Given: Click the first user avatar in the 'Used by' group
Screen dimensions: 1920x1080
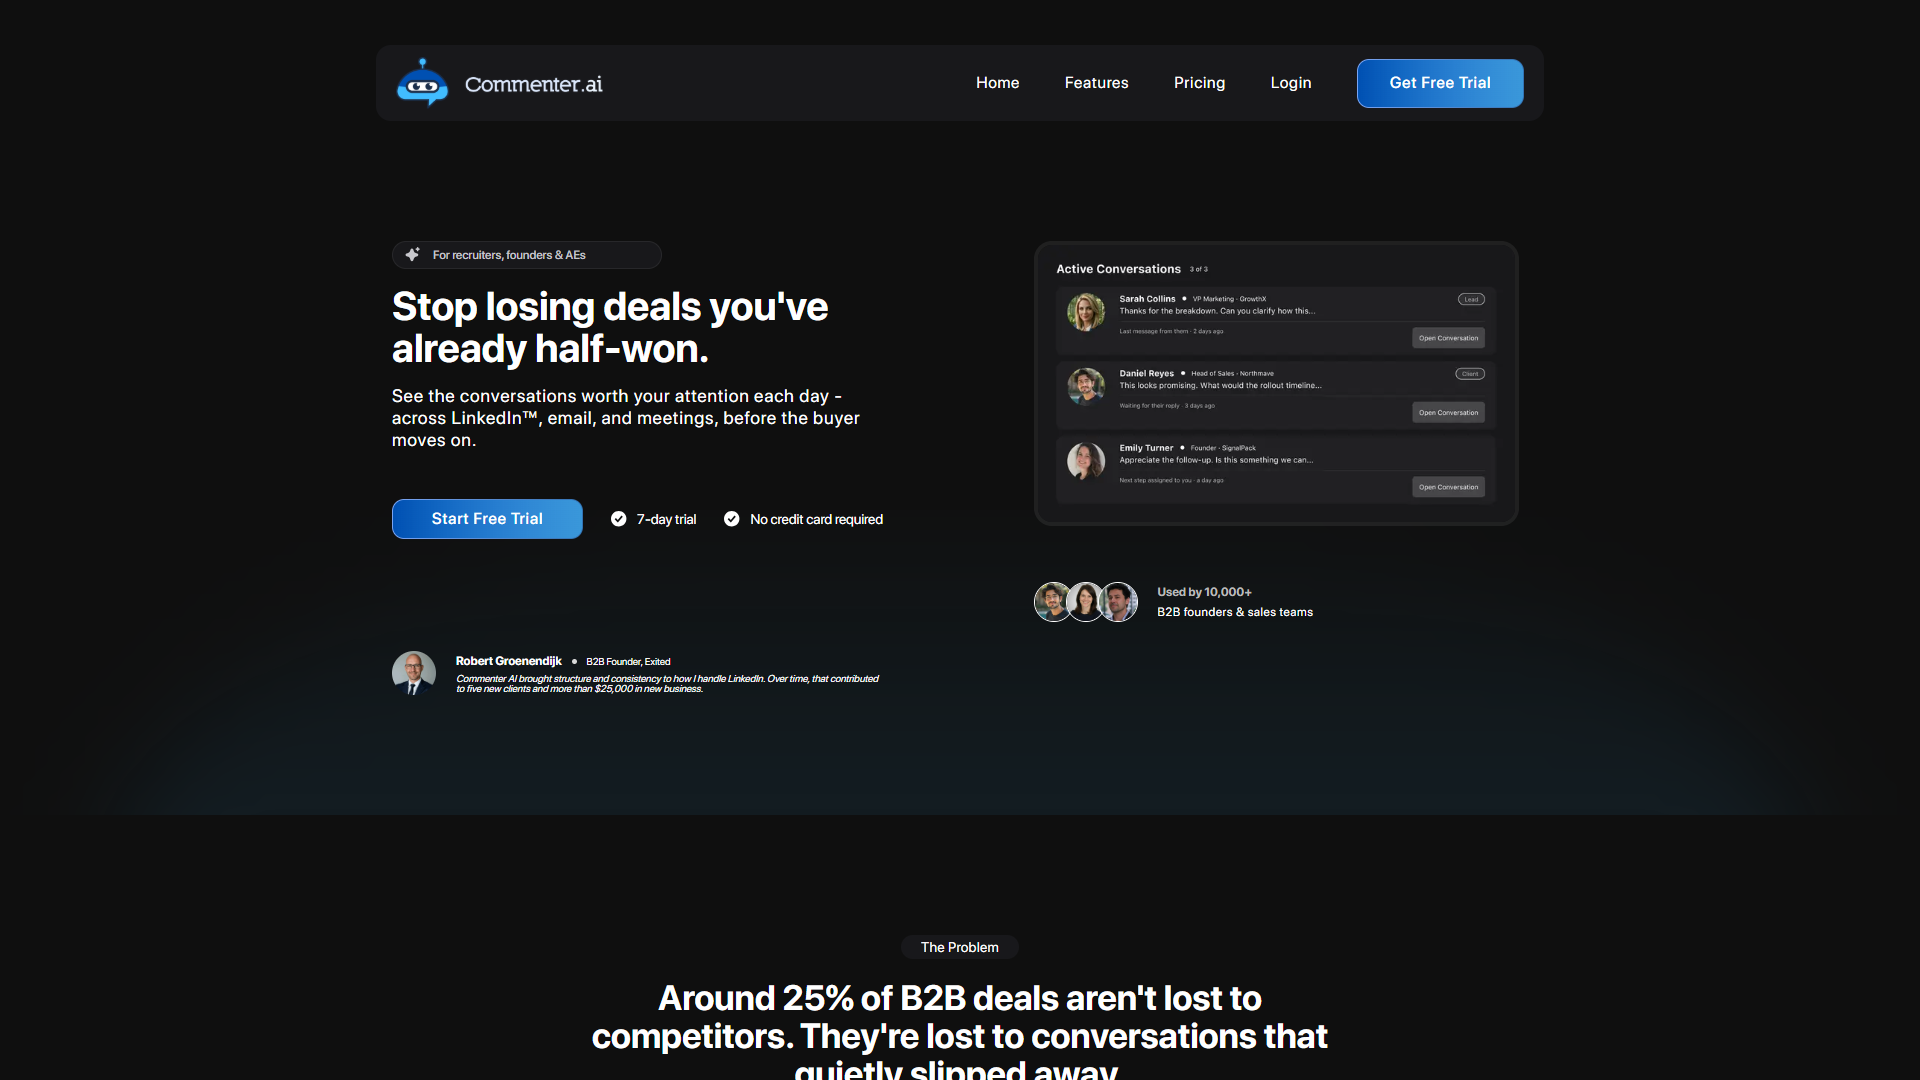Looking at the screenshot, I should pos(1053,602).
